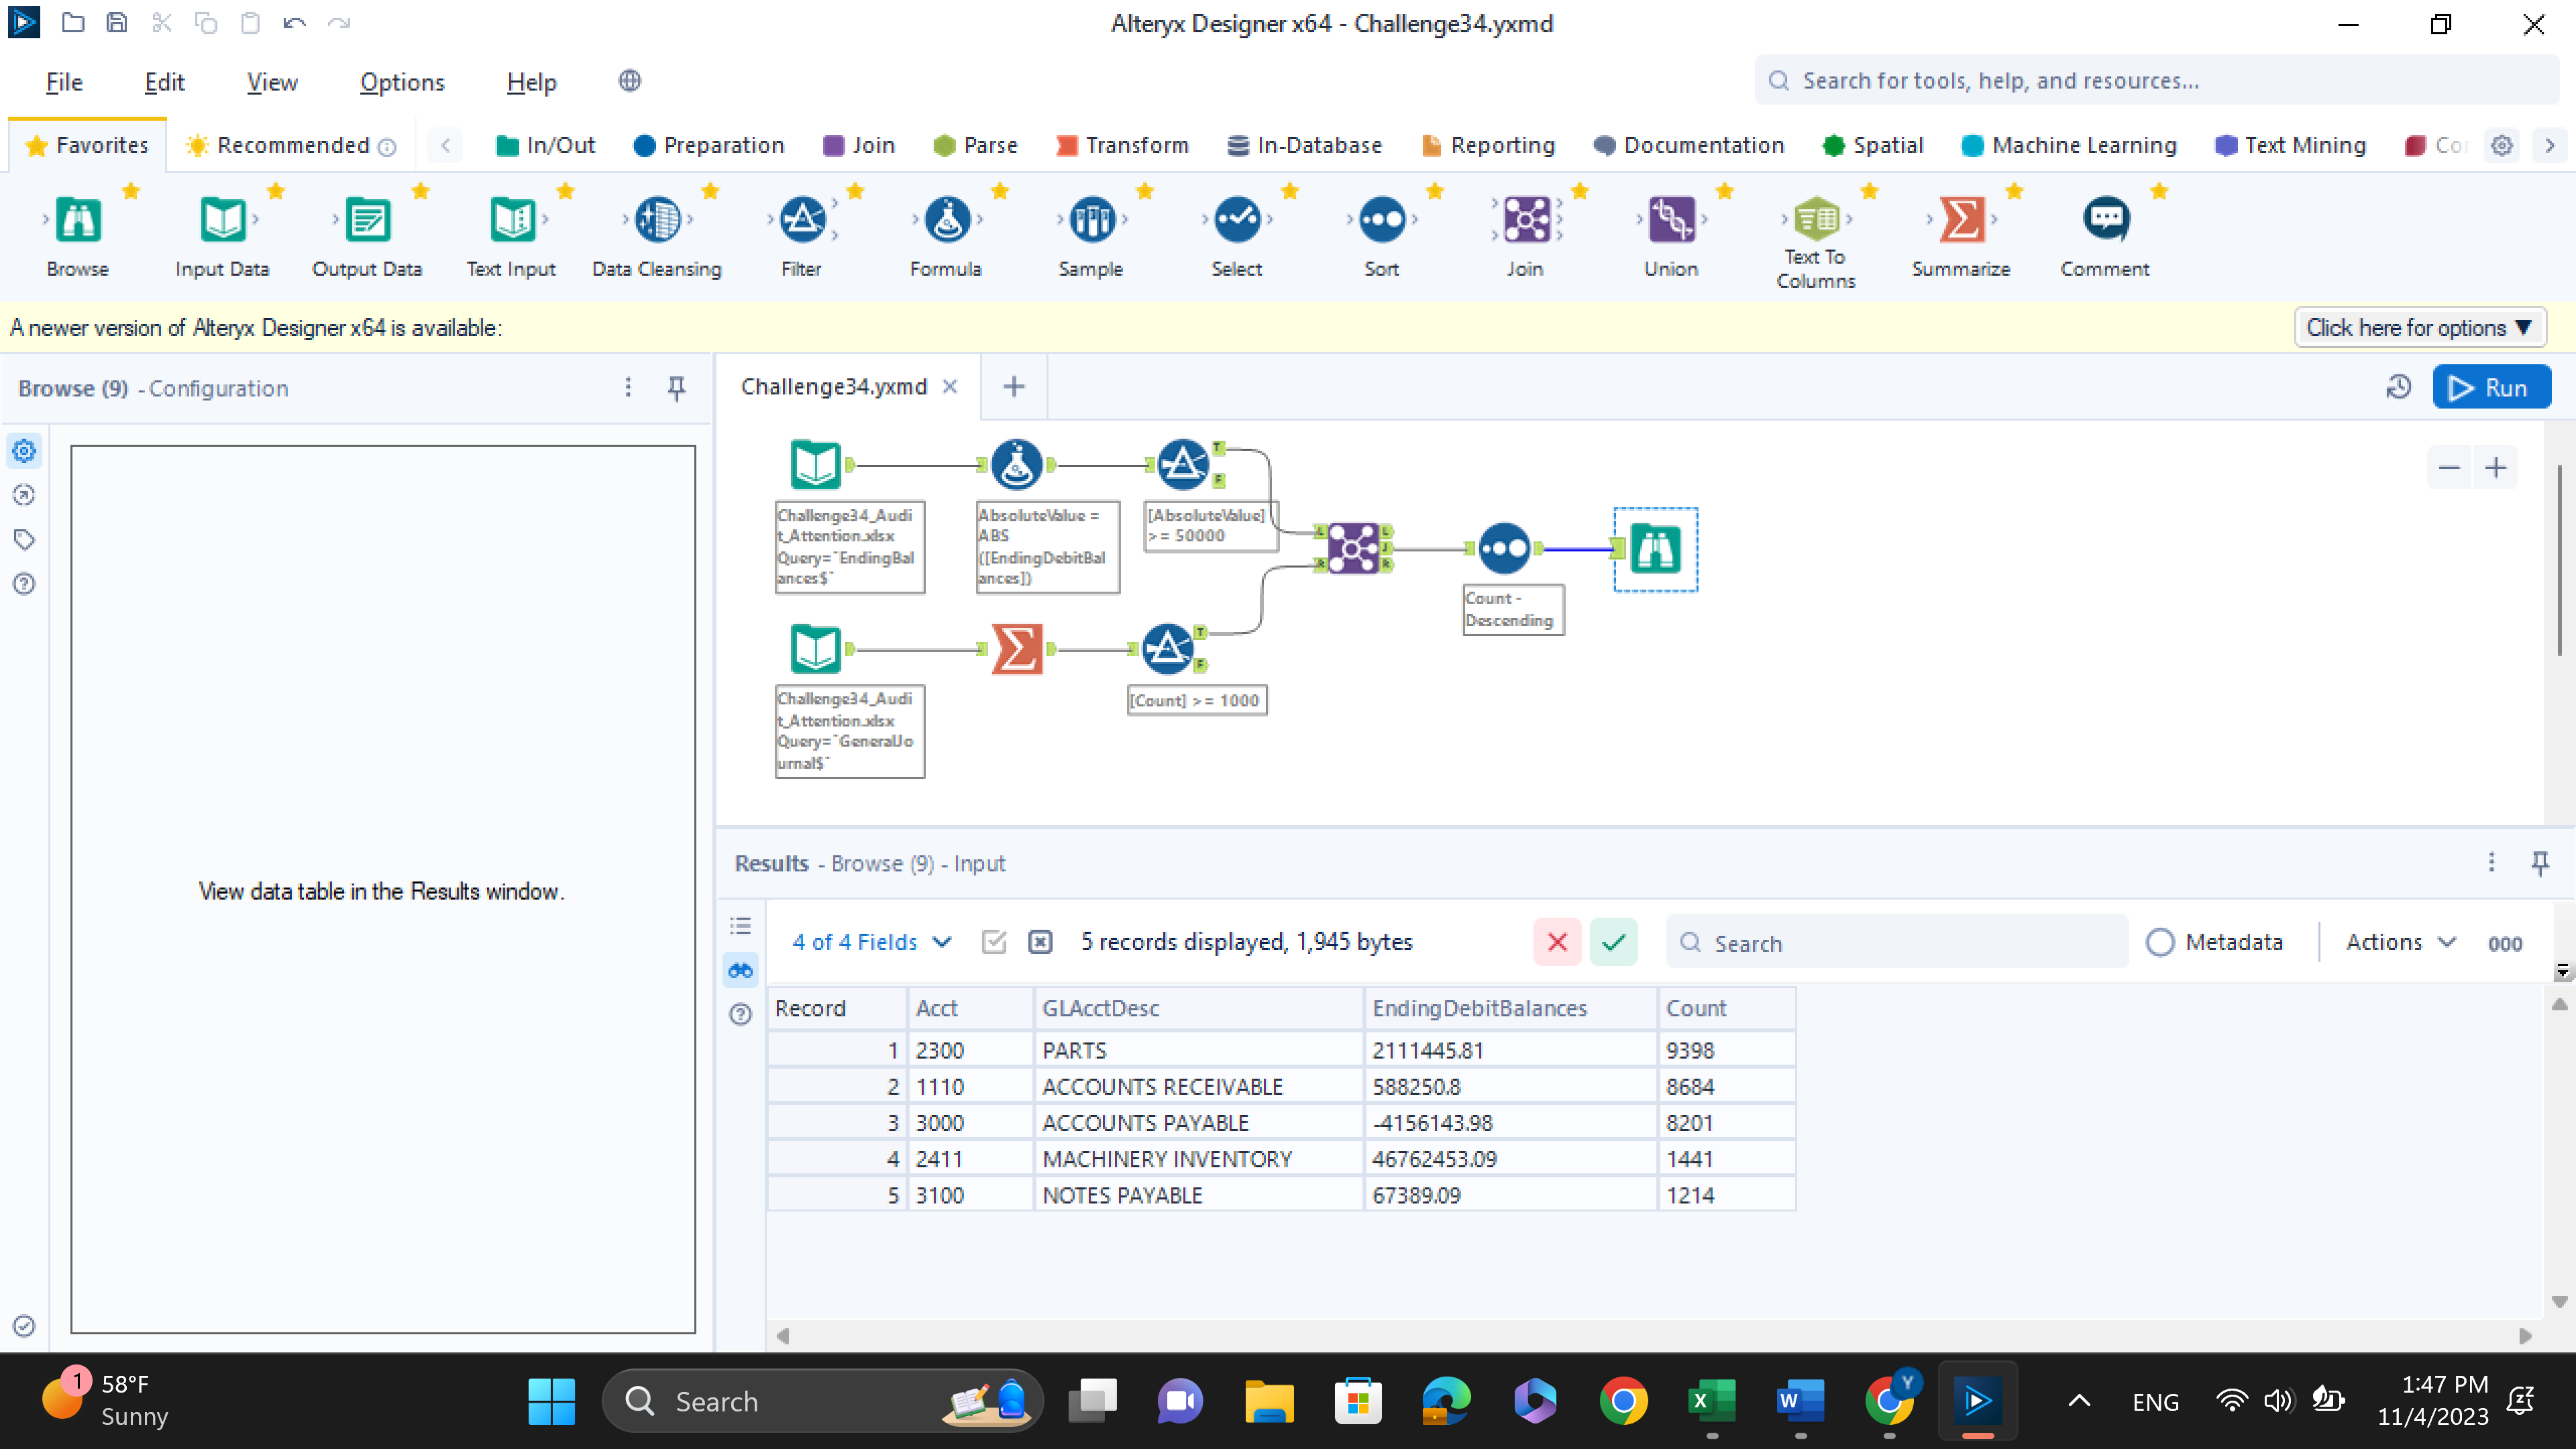Screen dimensions: 2576x1449
Task: Click the Results vertical scrollbar down arrow
Action: pyautogui.click(x=2559, y=1302)
